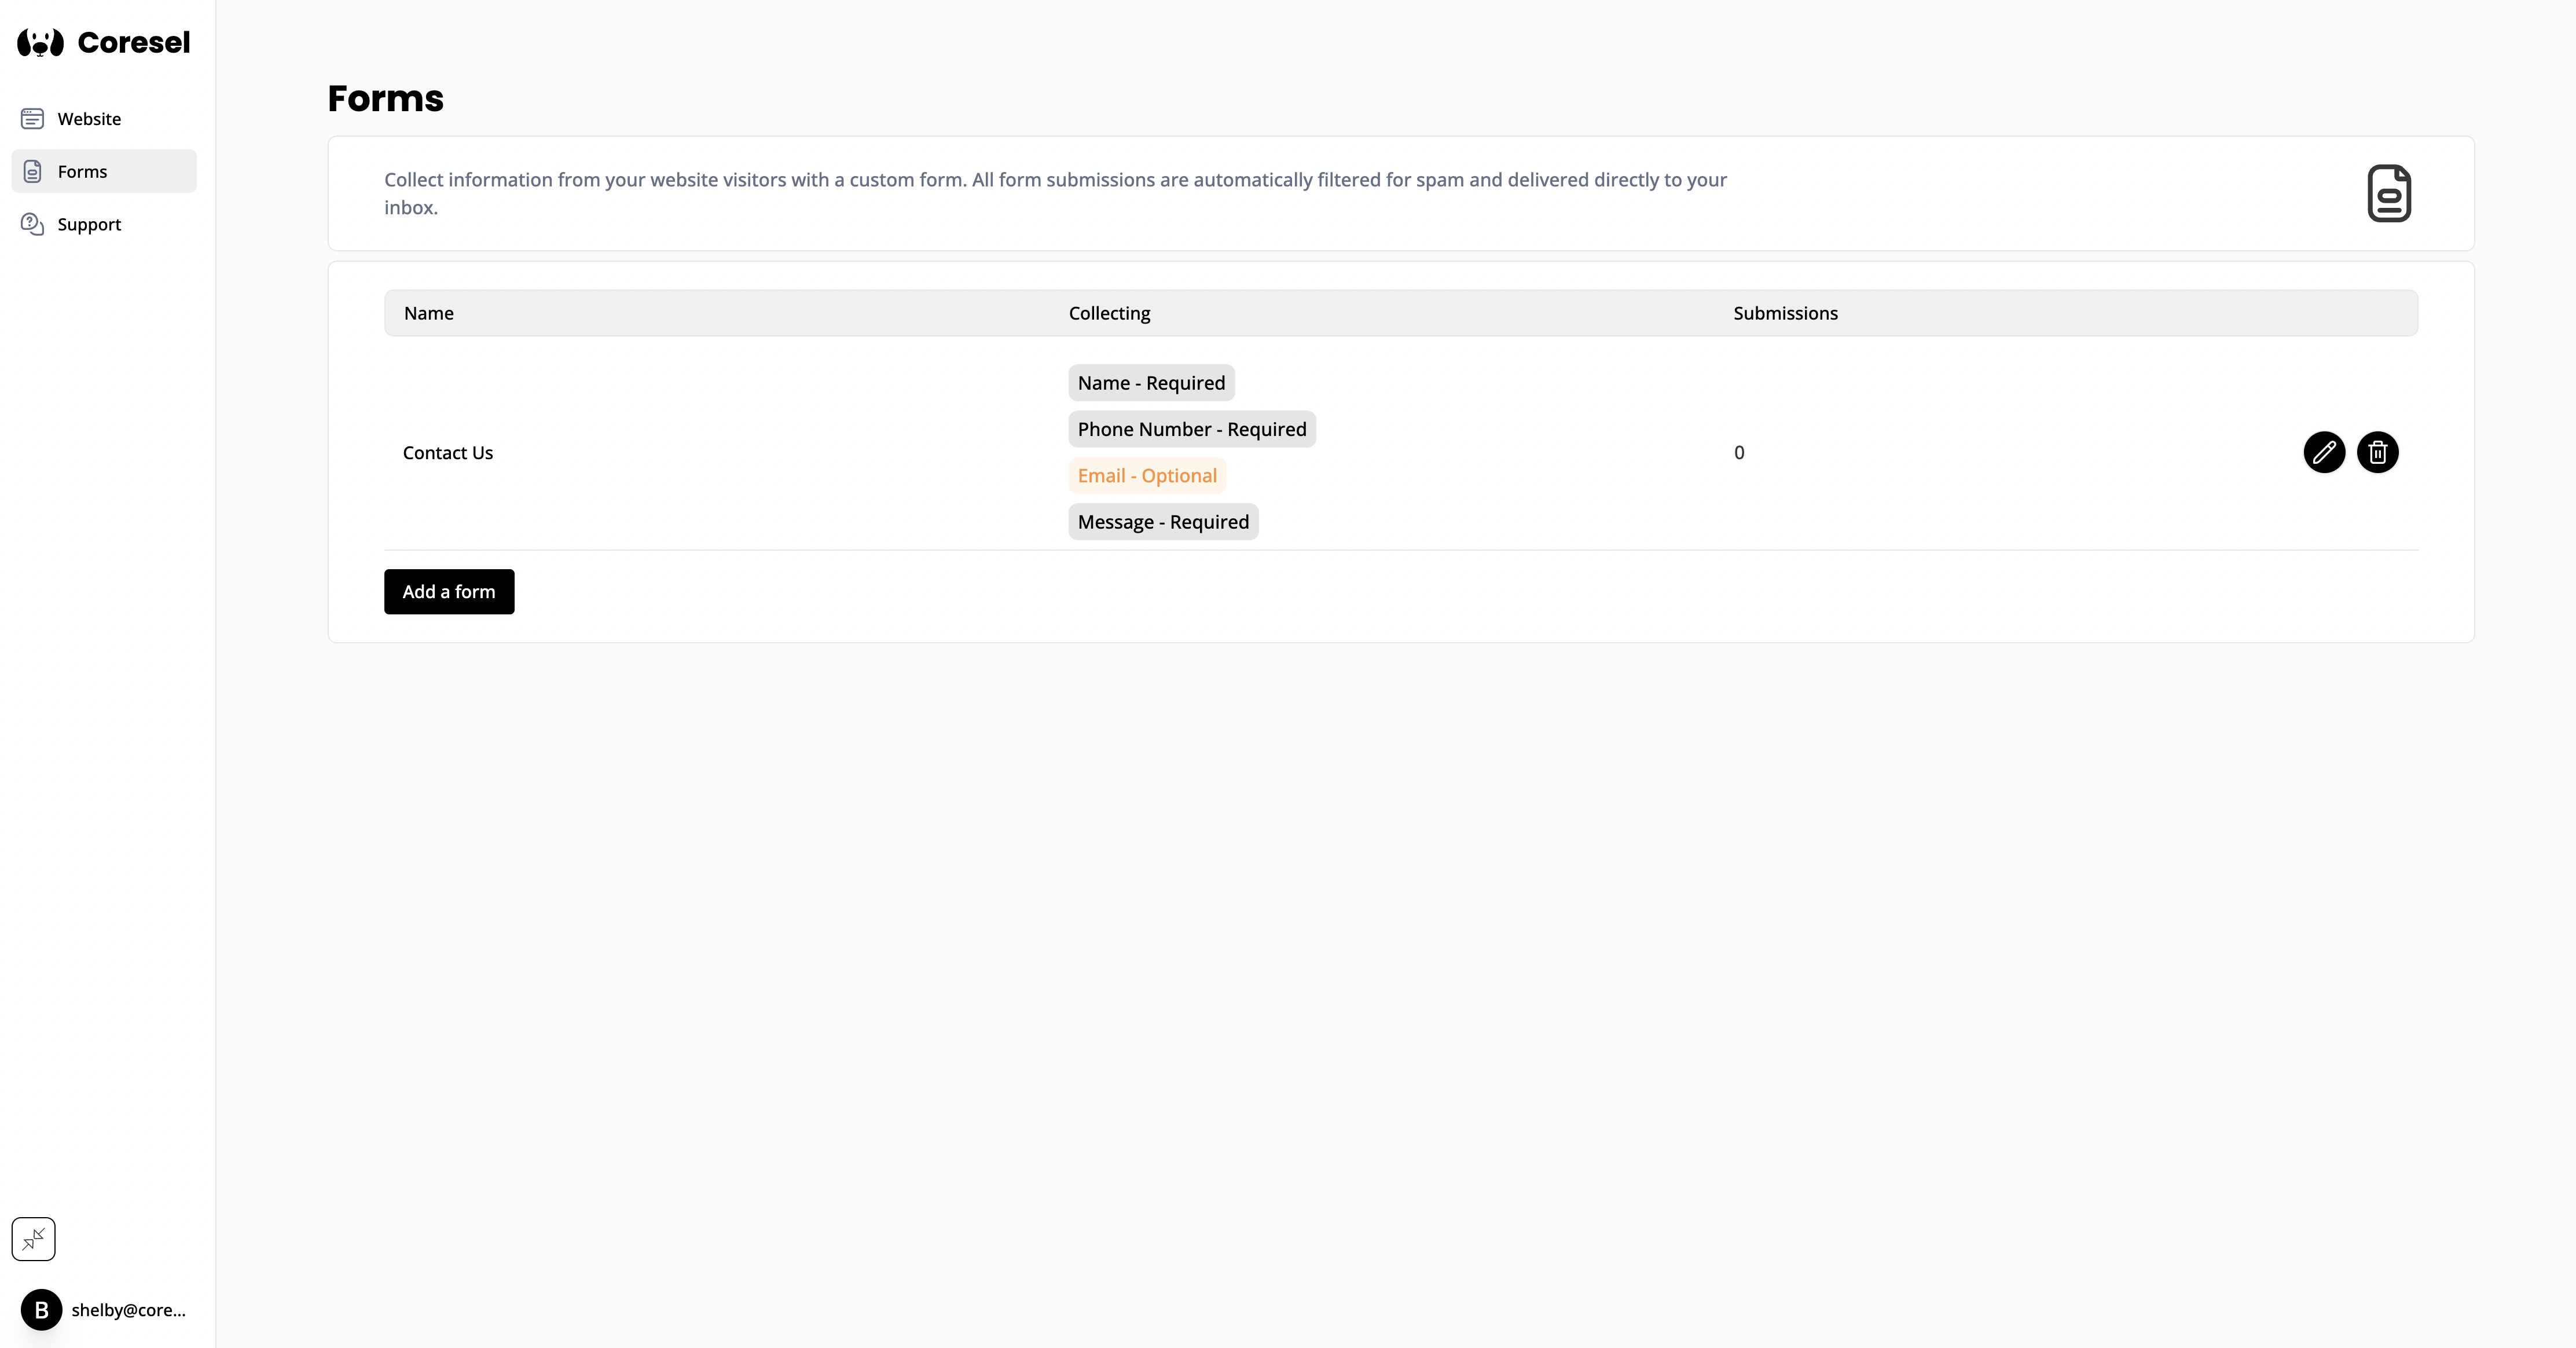Image resolution: width=2576 pixels, height=1348 pixels.
Task: Click the Website sidebar icon
Action: click(x=32, y=119)
